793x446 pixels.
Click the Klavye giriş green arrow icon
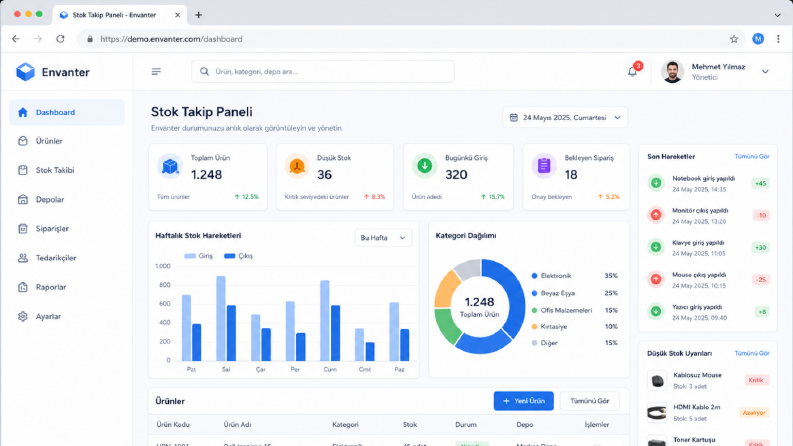[656, 247]
